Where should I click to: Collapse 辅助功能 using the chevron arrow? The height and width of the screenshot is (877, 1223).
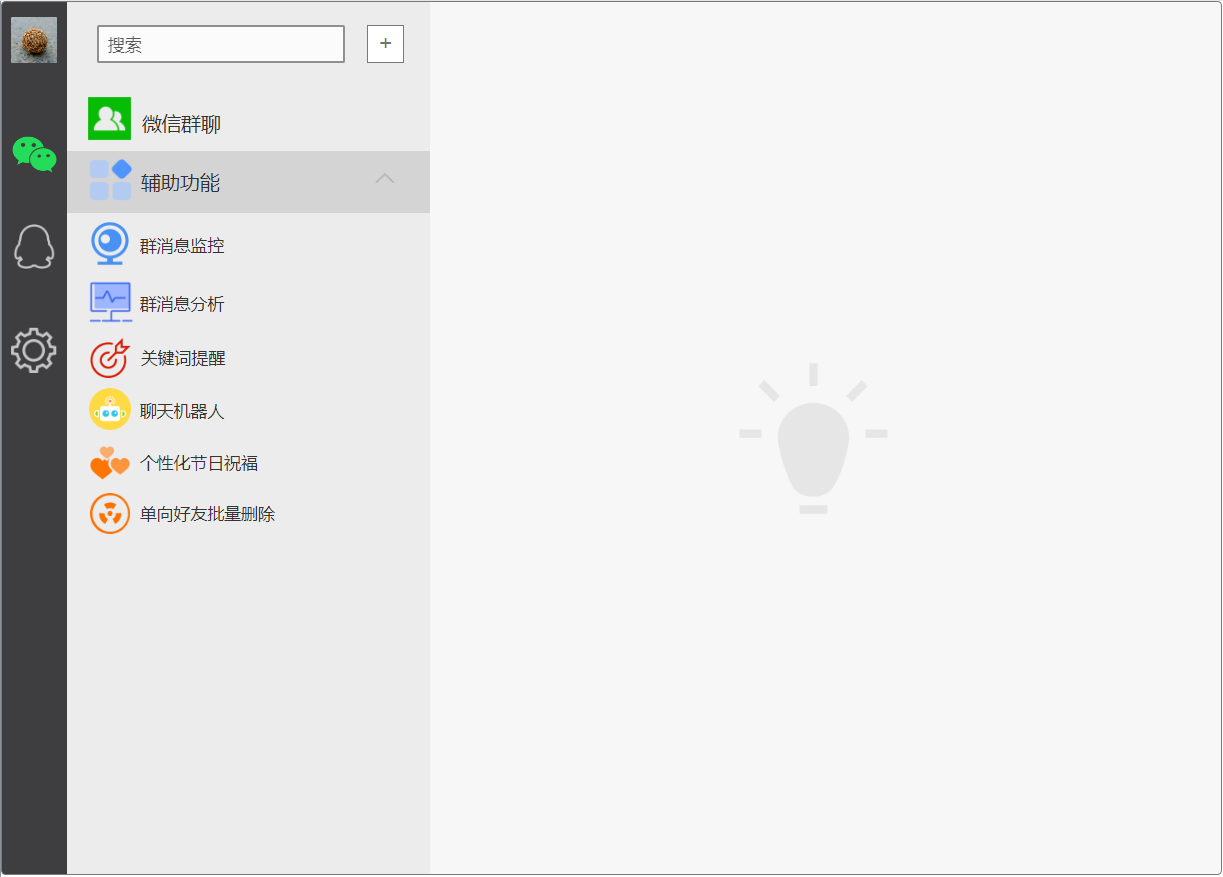pos(384,179)
